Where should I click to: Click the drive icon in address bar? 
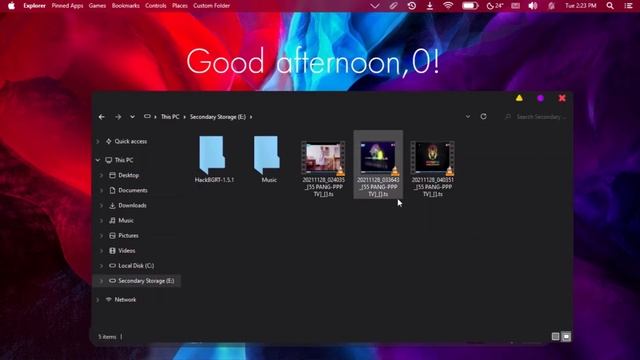pos(147,117)
